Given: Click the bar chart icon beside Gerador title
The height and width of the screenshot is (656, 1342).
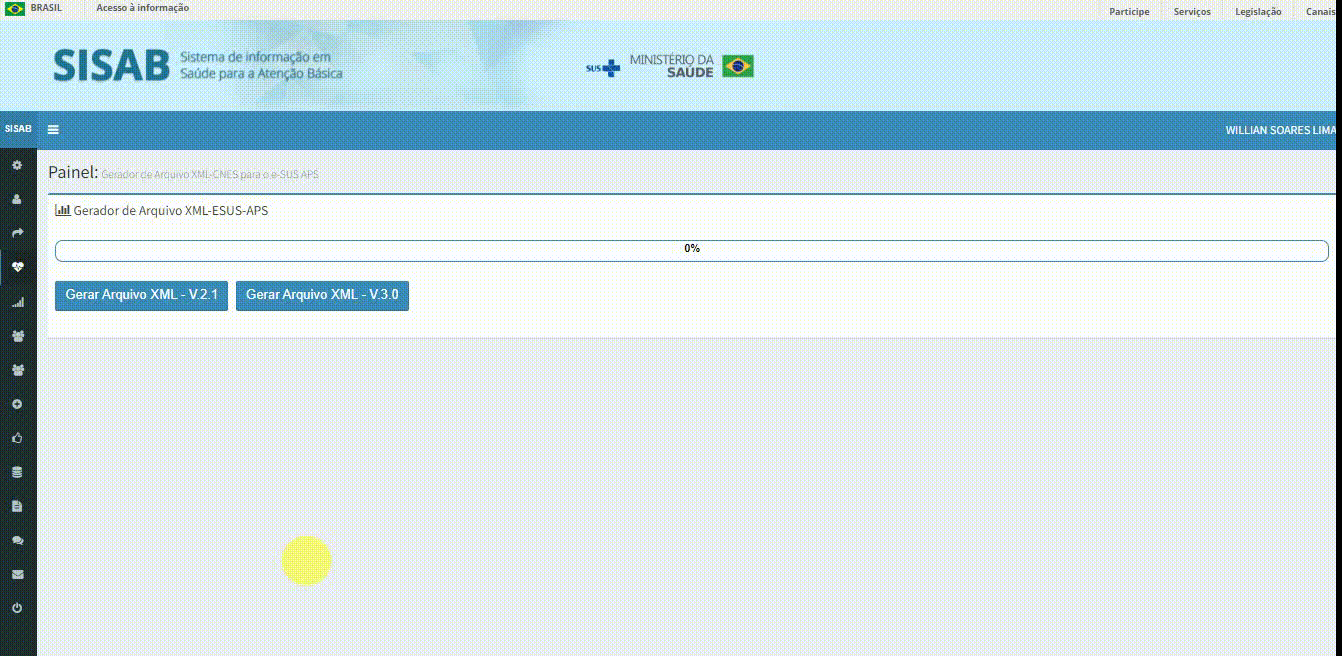Looking at the screenshot, I should [62, 210].
